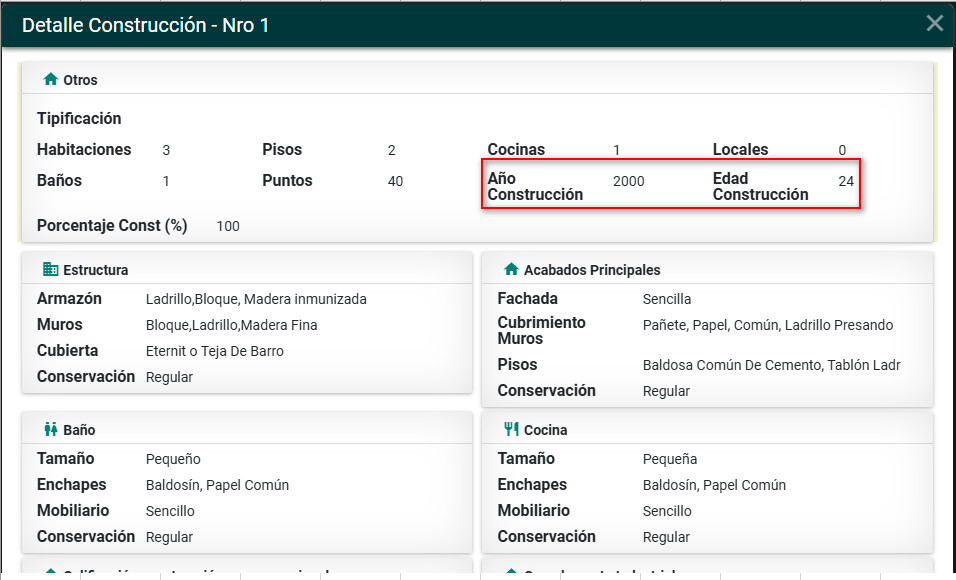The height and width of the screenshot is (580, 956).
Task: Click the house icon beside Acabados Principales
Action: (x=511, y=269)
